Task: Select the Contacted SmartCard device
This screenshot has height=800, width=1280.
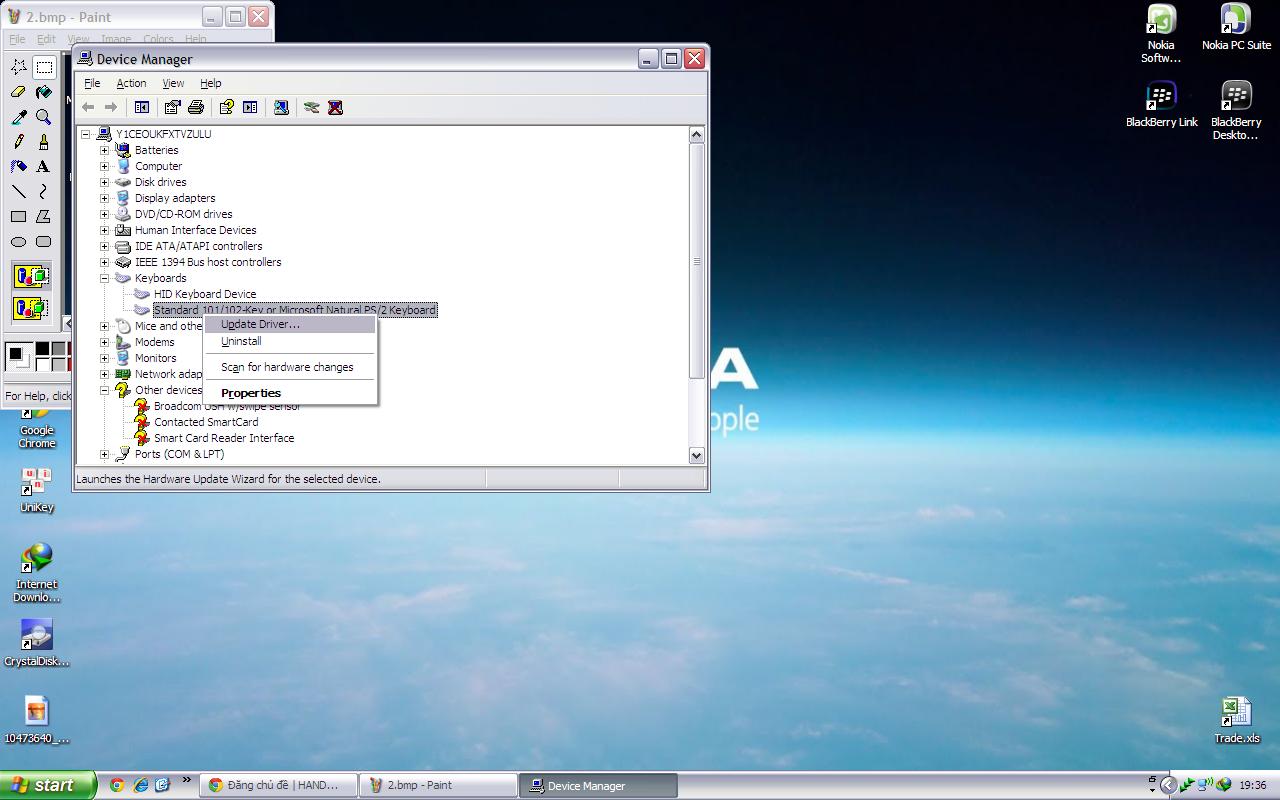Action: coord(206,422)
